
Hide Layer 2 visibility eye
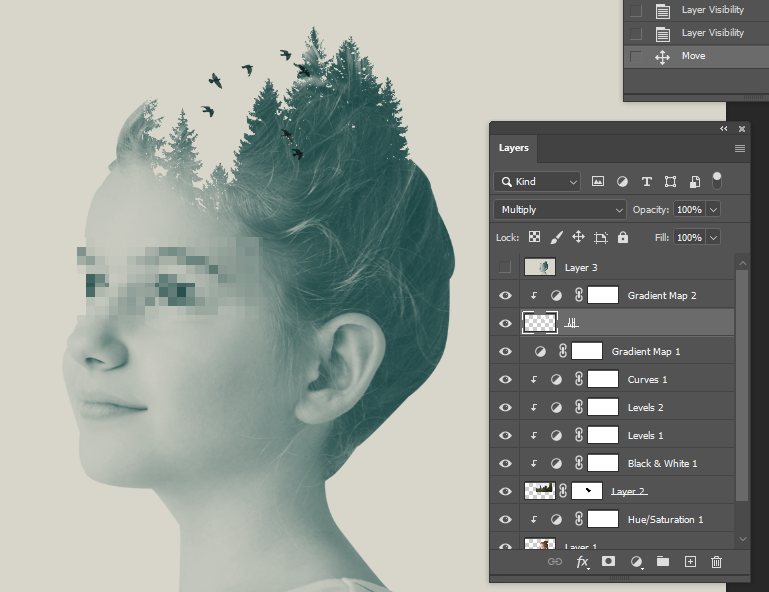pos(505,491)
